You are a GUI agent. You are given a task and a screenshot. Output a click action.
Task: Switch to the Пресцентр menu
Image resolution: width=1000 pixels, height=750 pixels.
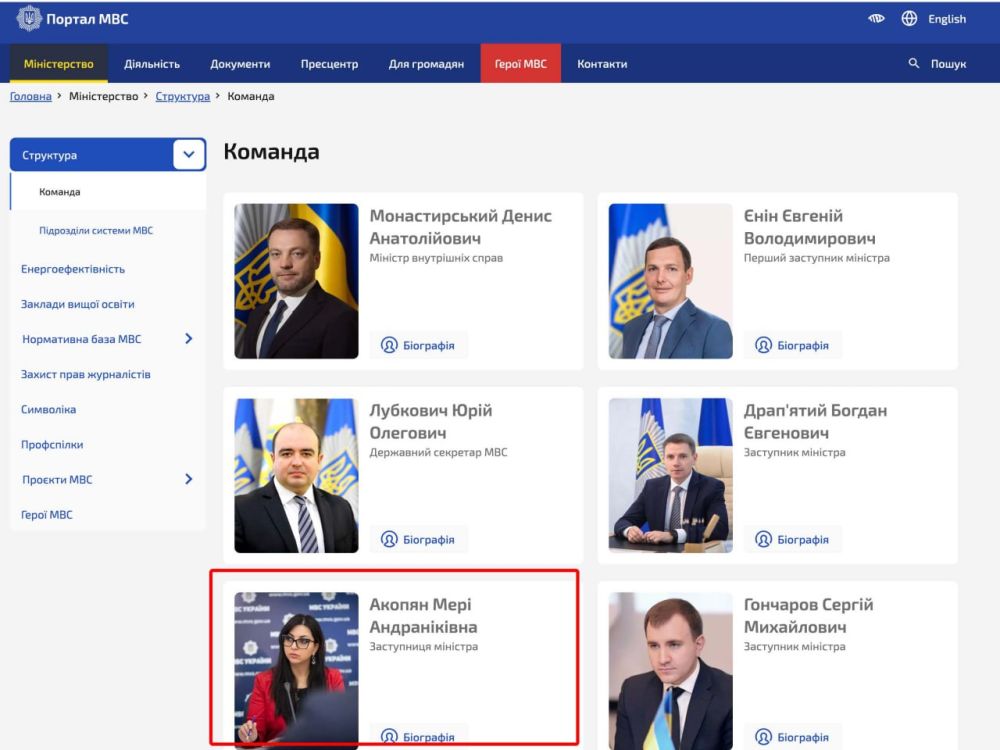(328, 63)
